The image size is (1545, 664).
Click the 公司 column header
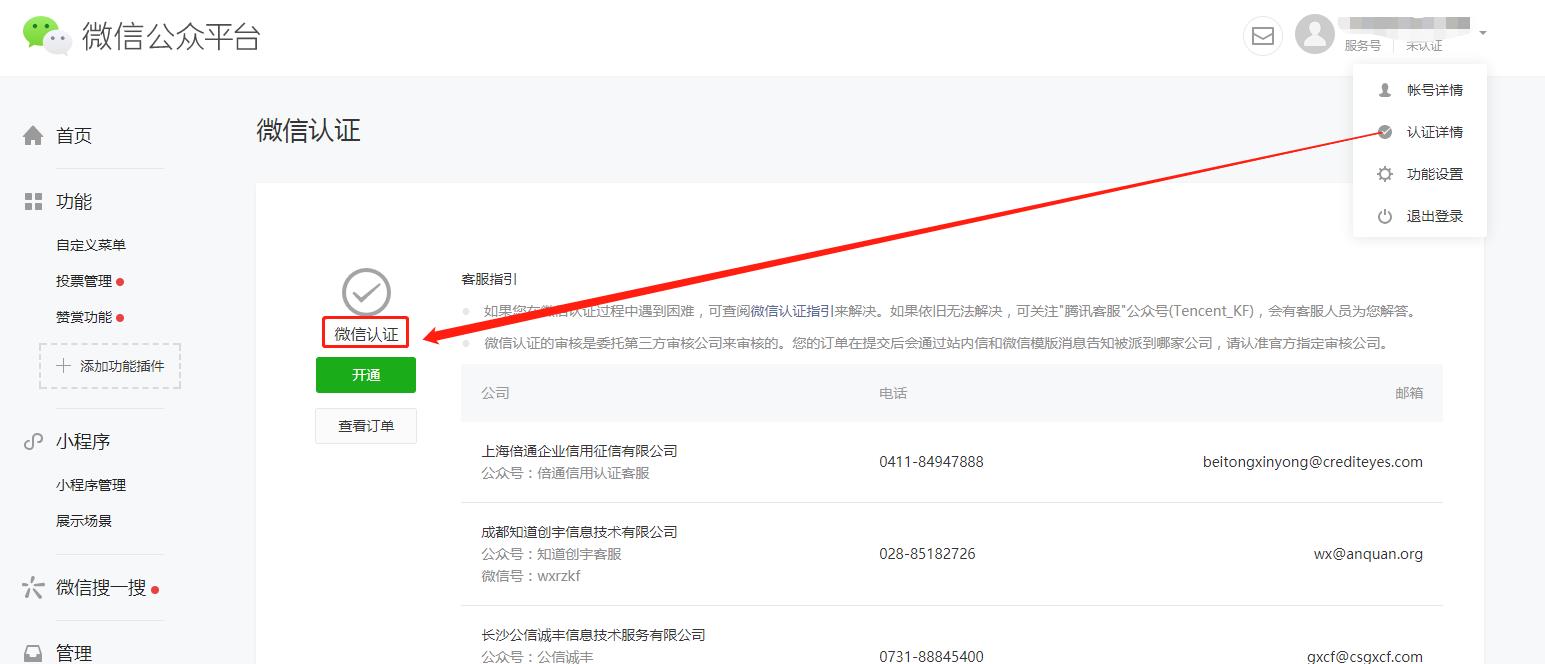pyautogui.click(x=495, y=393)
